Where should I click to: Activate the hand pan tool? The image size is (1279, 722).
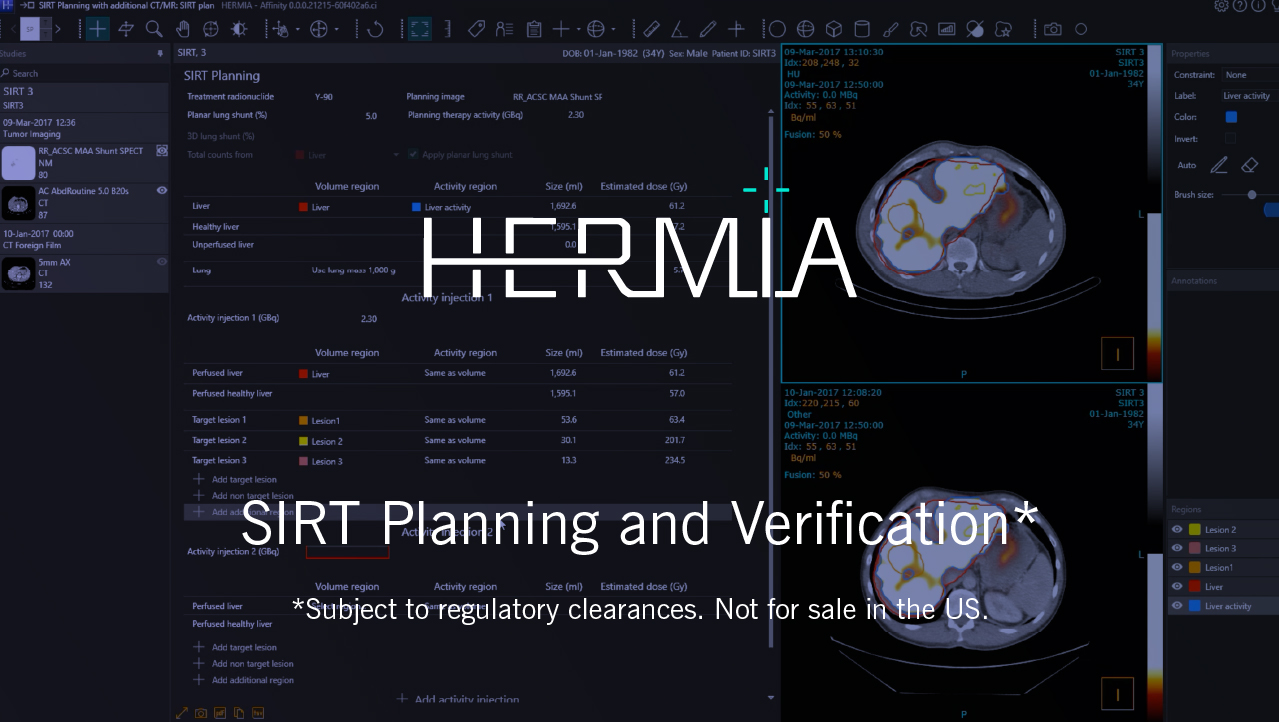pos(183,29)
